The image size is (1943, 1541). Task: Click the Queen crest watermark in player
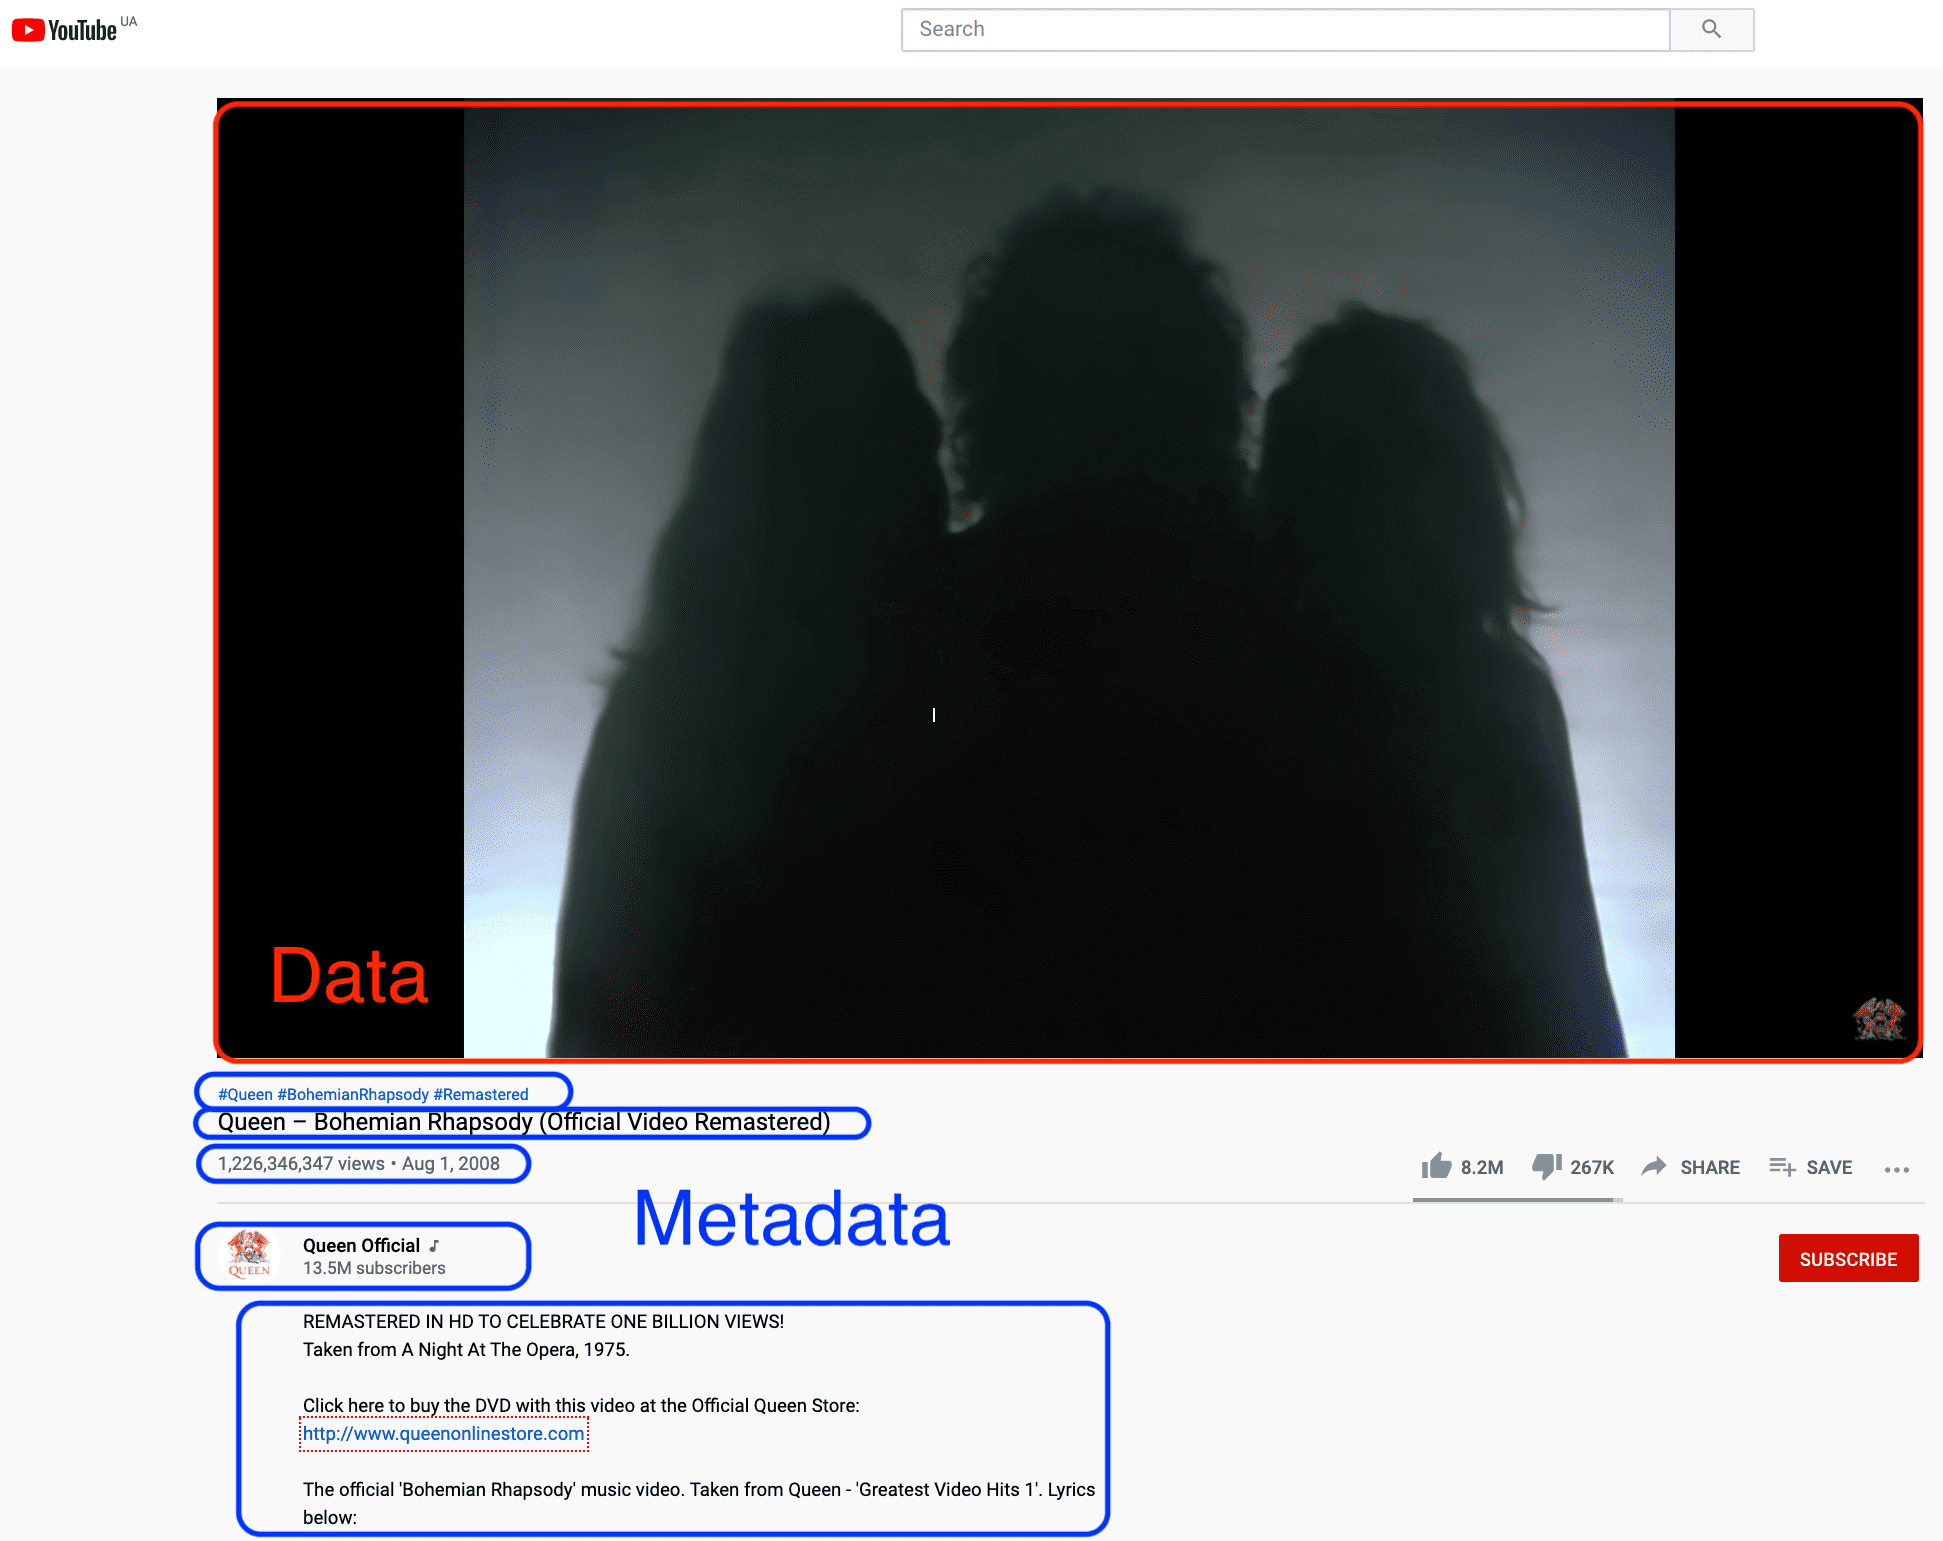pos(1878,1020)
